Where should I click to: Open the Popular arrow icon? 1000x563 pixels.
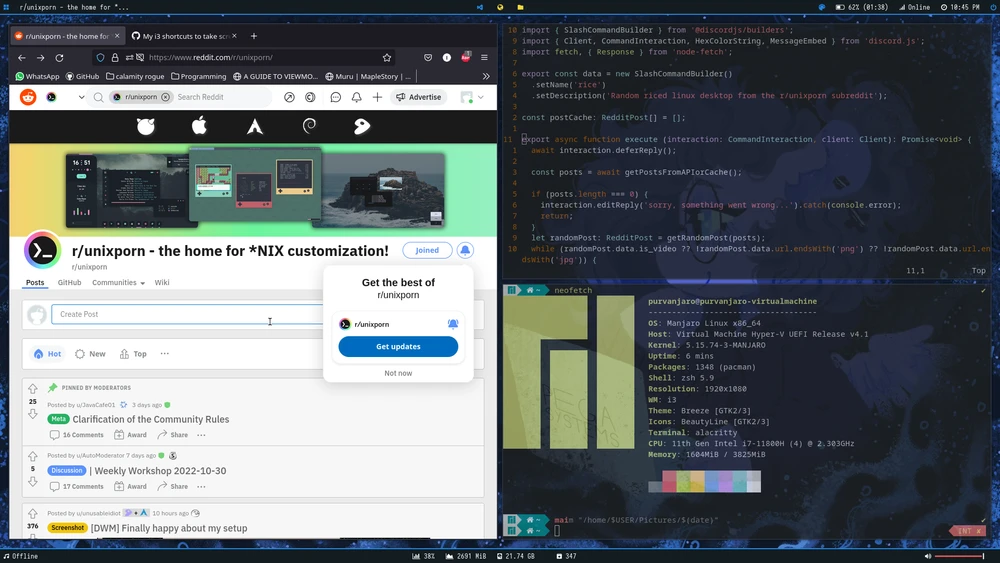click(289, 97)
